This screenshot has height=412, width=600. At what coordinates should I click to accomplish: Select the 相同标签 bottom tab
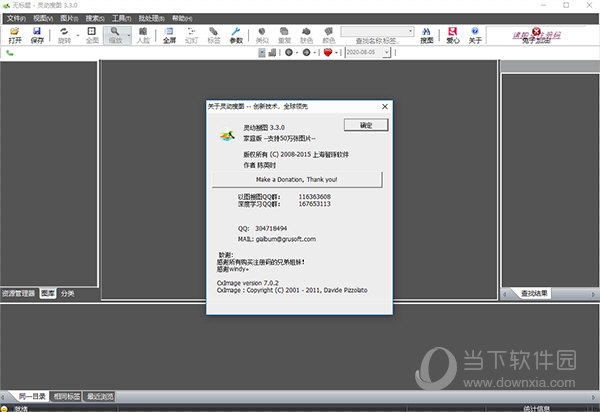pos(67,396)
